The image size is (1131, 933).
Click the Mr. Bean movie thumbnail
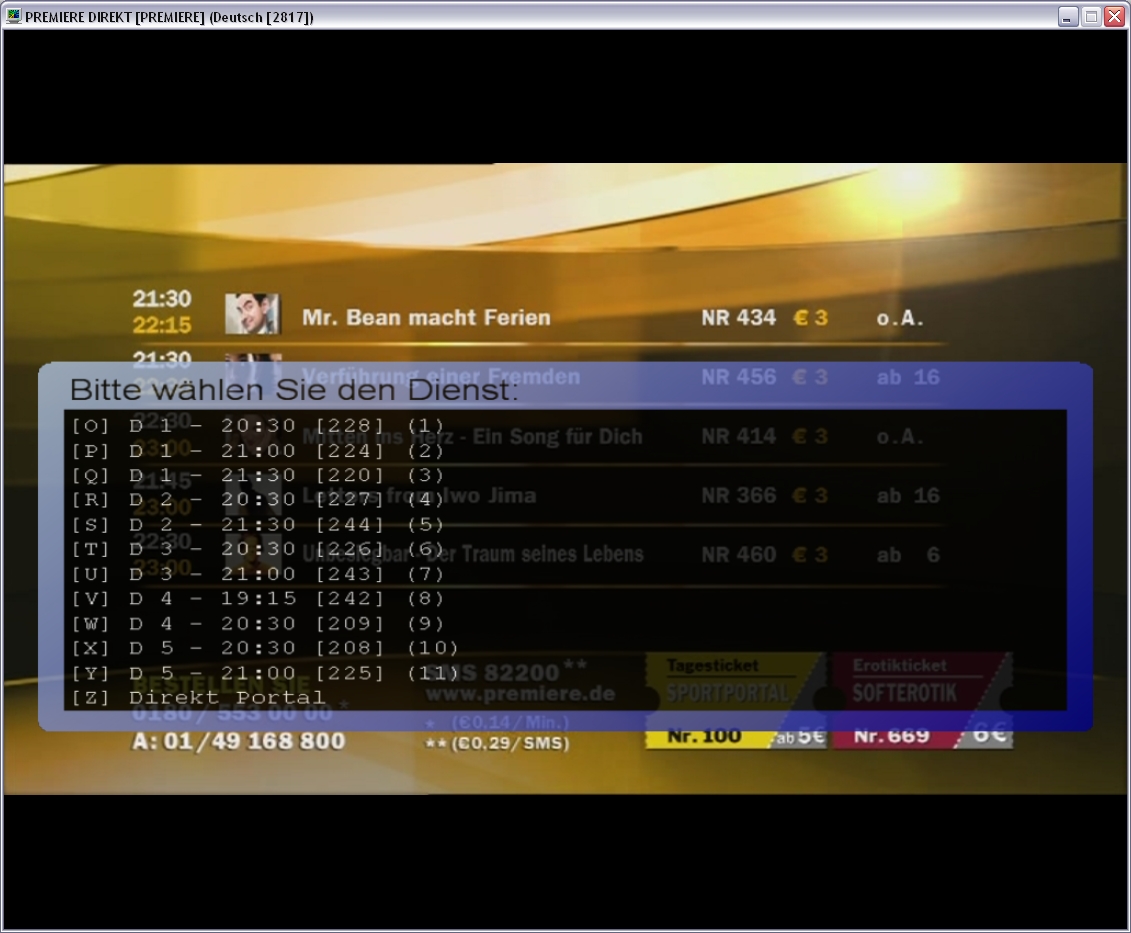click(x=251, y=314)
